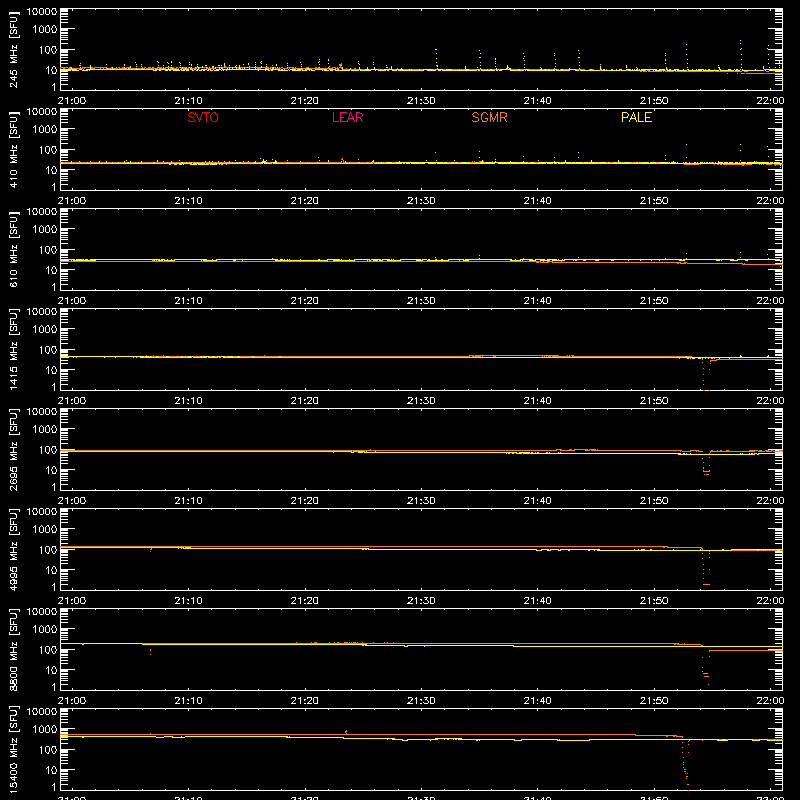
Task: Click the 21:00 time label of the 1415 MHz plot
Action: point(71,401)
